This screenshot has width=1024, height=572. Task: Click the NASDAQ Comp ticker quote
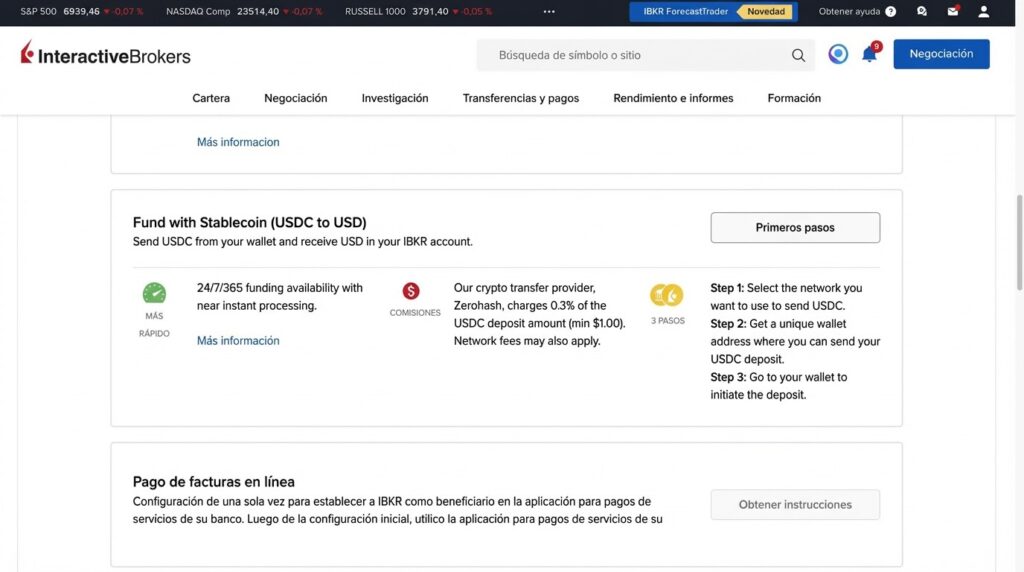coord(244,12)
